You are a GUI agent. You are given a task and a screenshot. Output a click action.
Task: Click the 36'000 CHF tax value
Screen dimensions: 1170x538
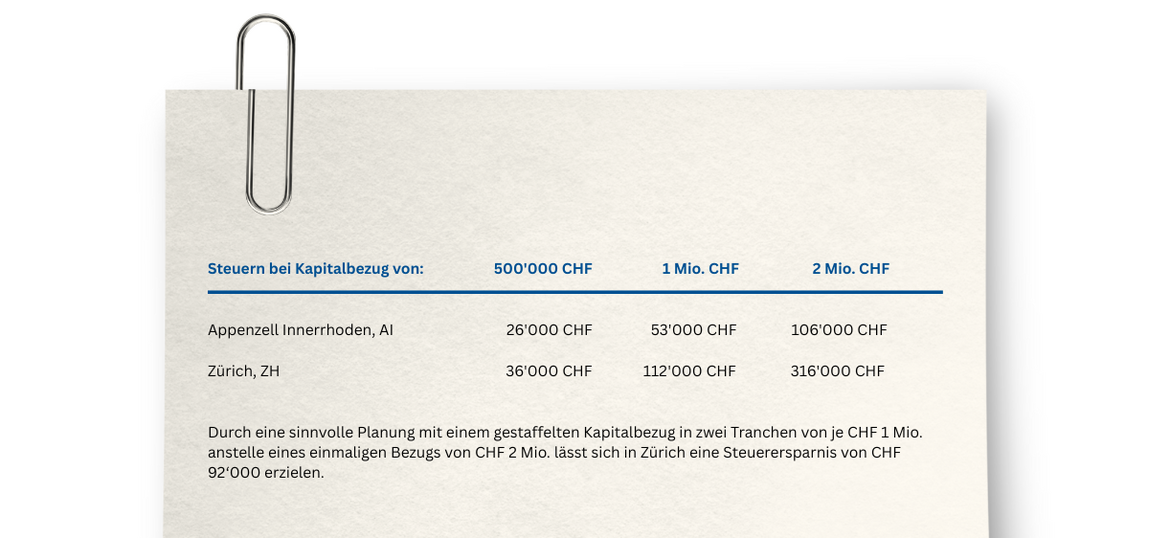pyautogui.click(x=549, y=371)
